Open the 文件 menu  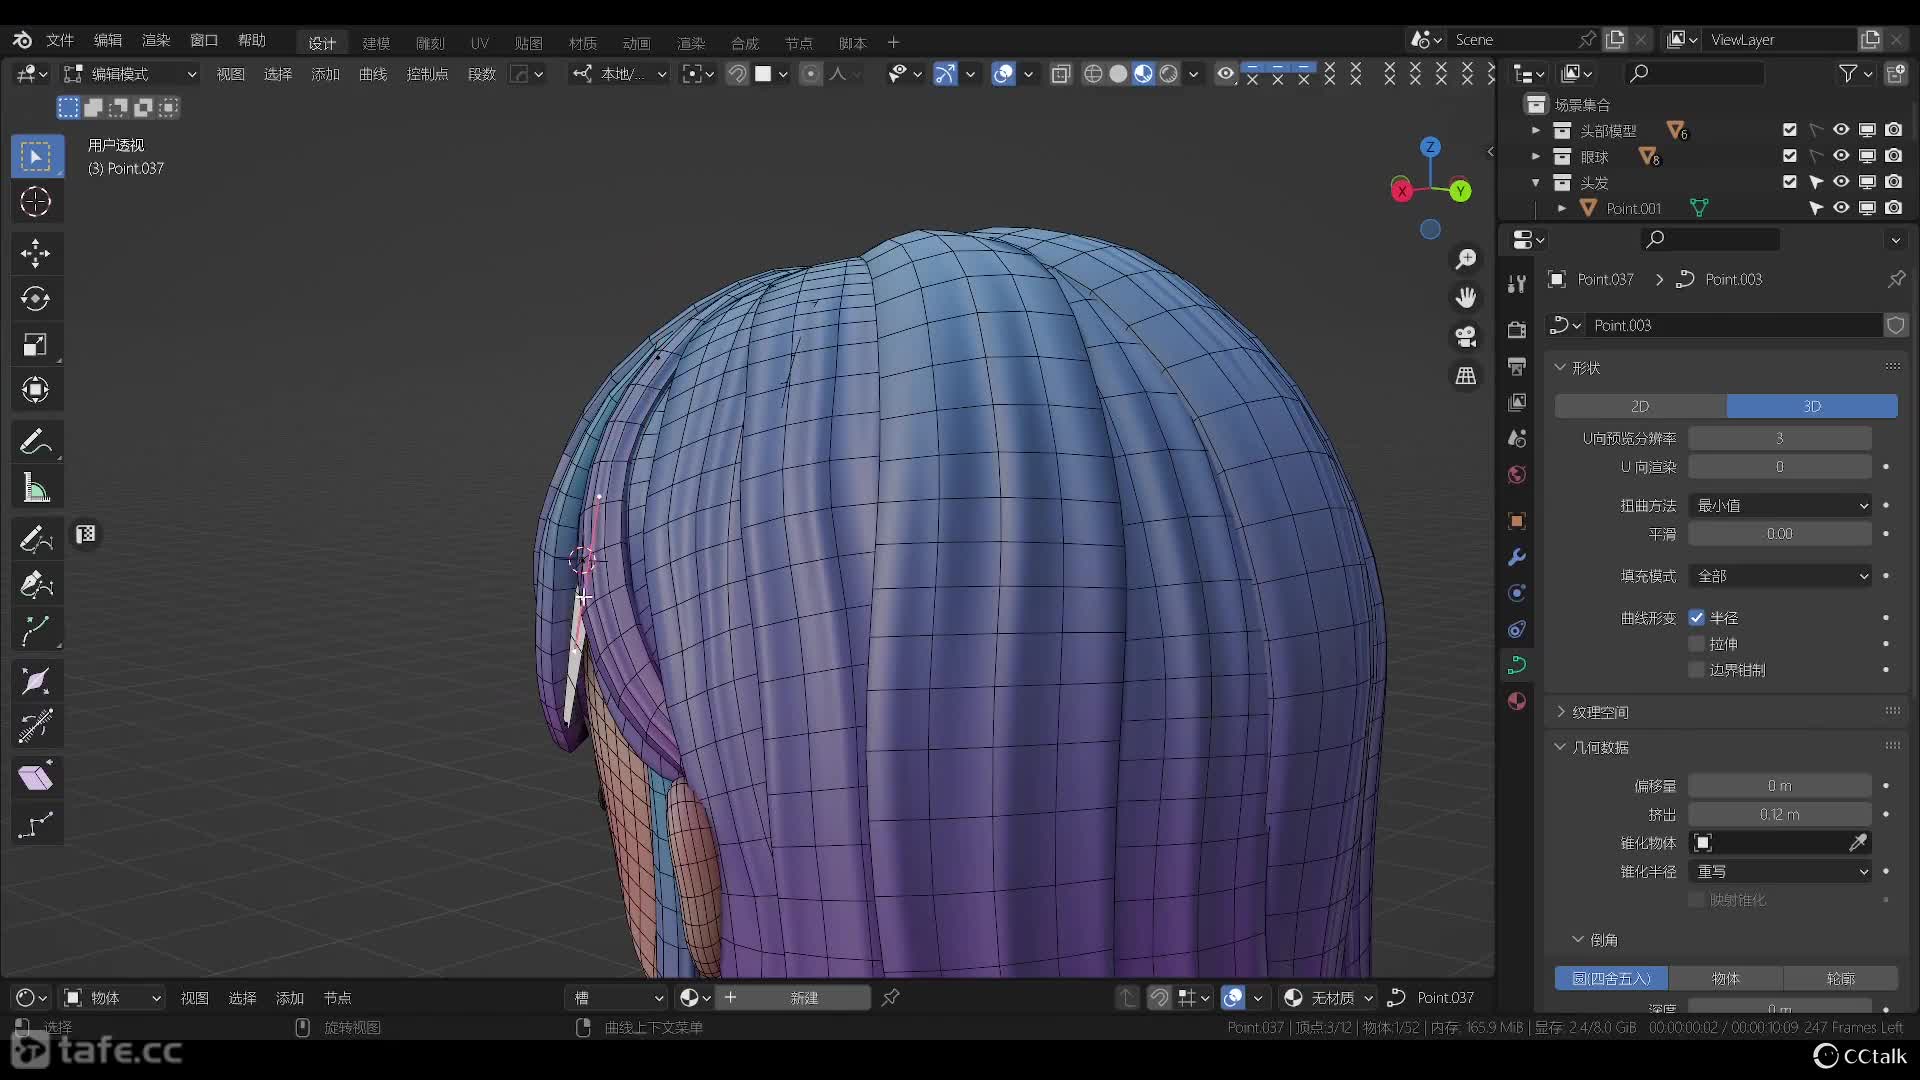click(60, 40)
